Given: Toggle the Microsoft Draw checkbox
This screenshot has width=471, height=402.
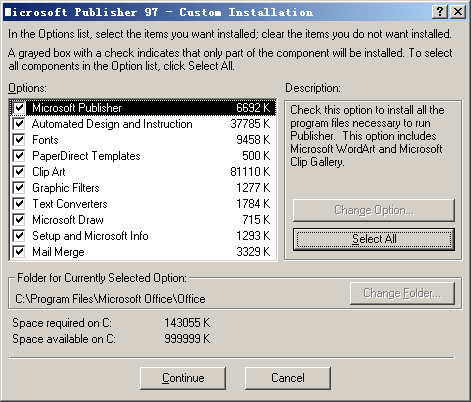Looking at the screenshot, I should coord(19,220).
